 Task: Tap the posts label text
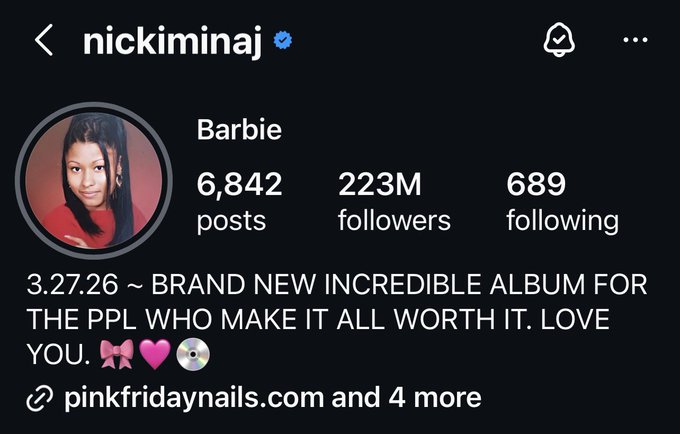click(231, 222)
